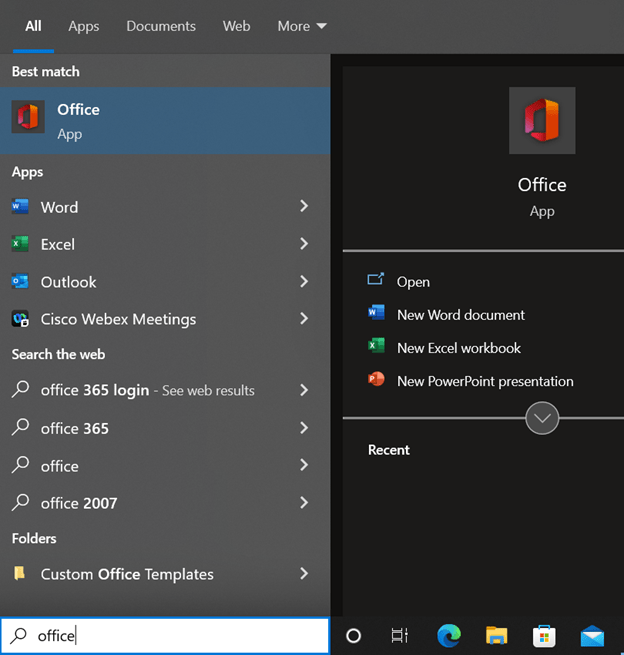Click the Word icon beside New Word document

[x=376, y=312]
